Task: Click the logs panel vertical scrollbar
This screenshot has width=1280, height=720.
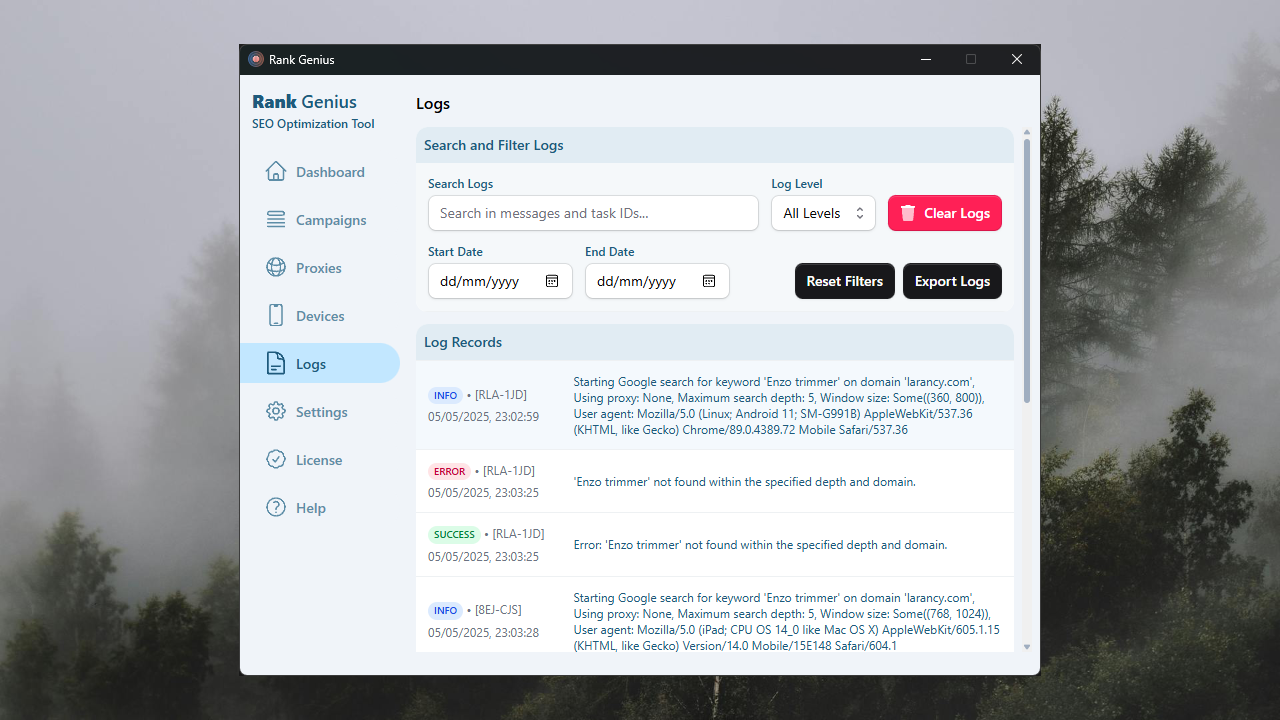Action: (x=1026, y=270)
